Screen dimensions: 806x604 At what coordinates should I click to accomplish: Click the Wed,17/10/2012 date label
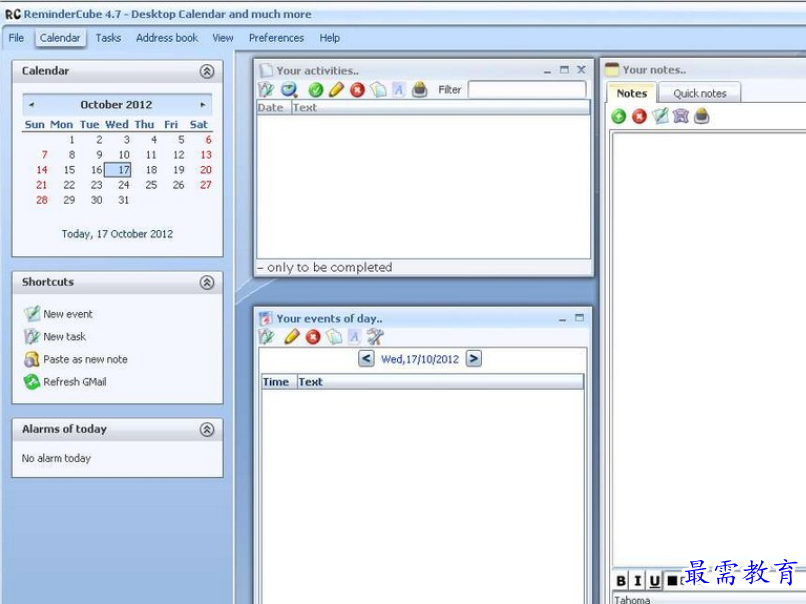(420, 359)
